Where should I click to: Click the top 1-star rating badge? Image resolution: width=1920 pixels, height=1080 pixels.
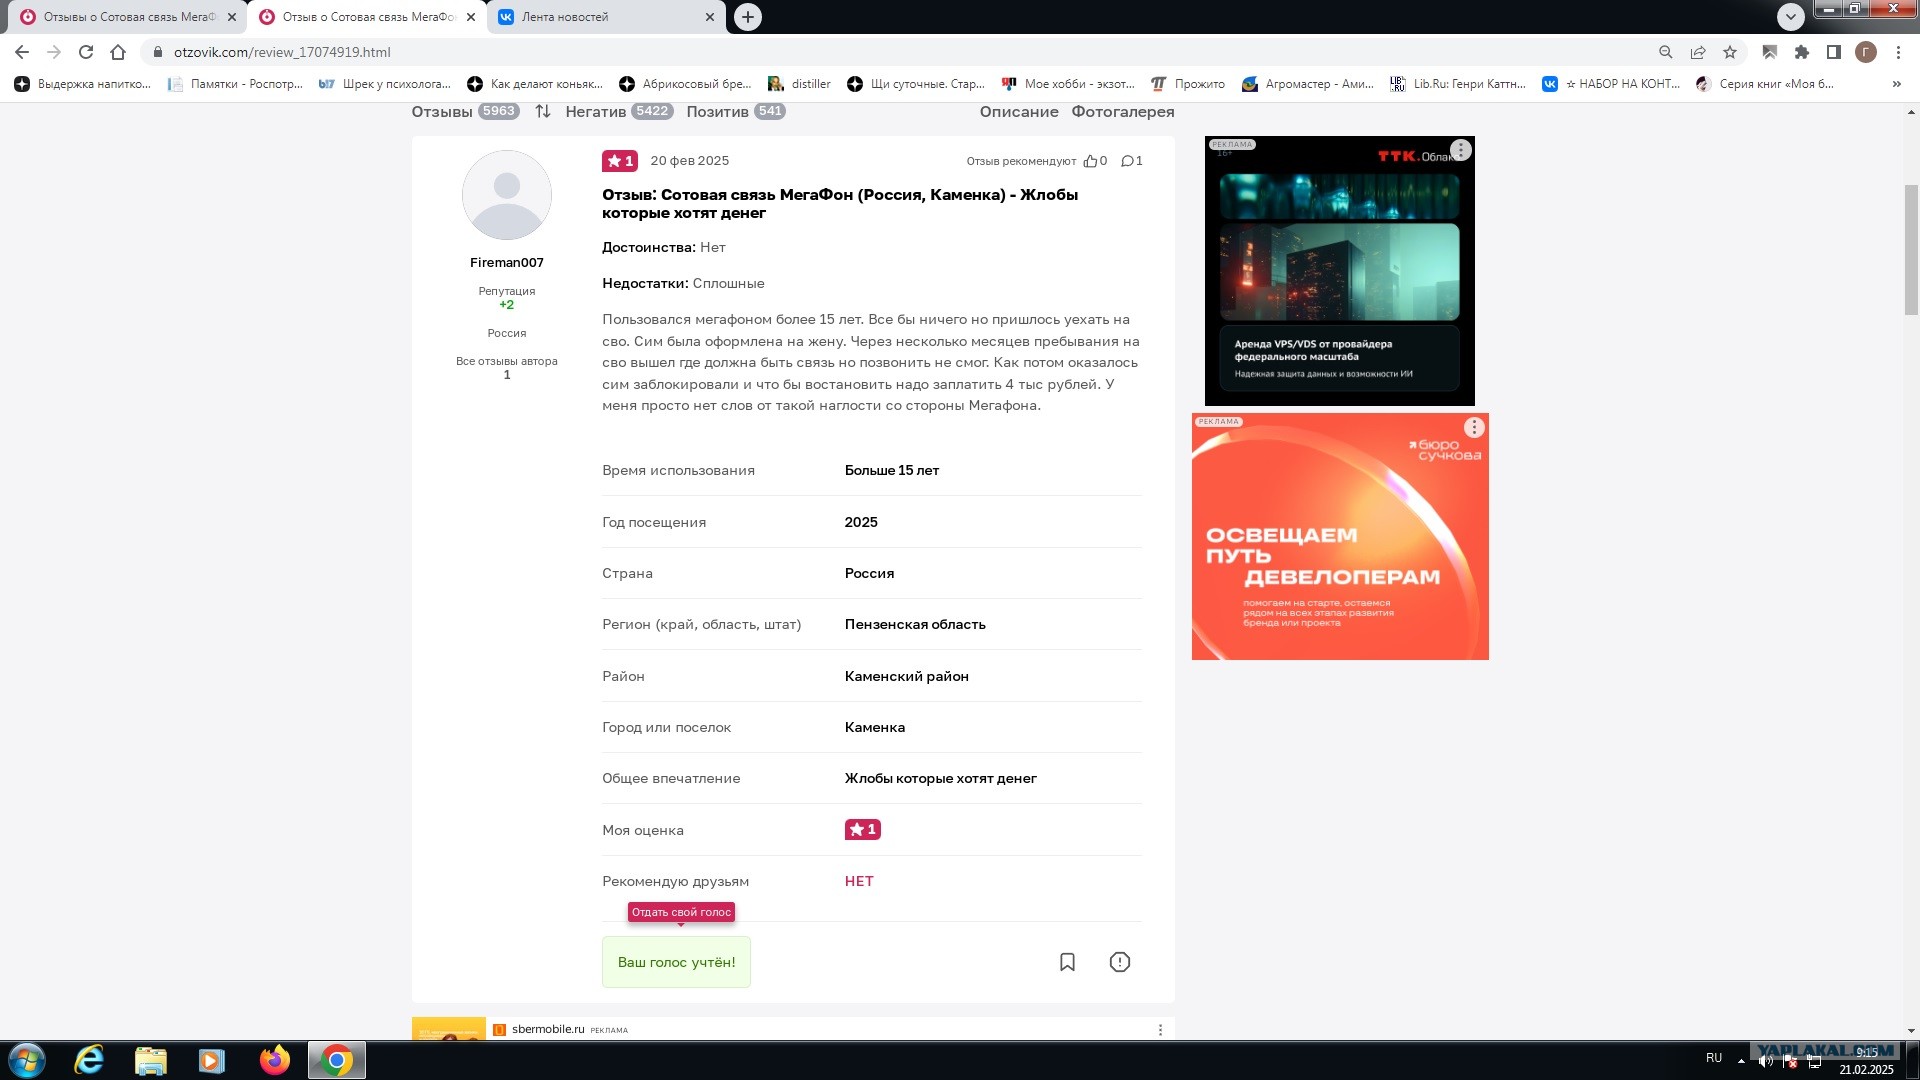tap(620, 161)
